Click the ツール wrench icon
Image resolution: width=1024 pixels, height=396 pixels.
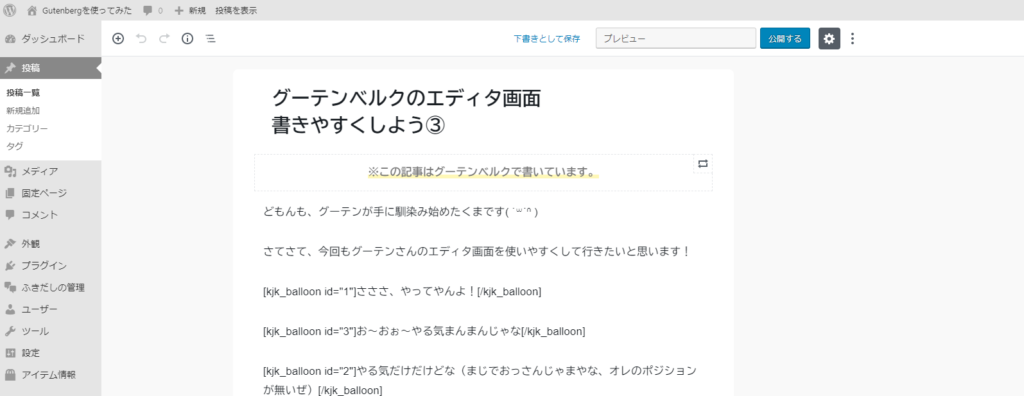point(10,331)
